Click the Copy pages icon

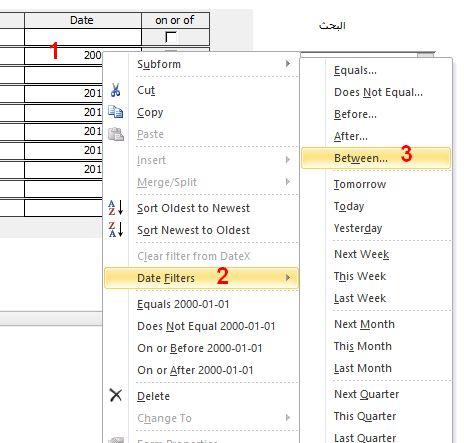(x=116, y=112)
